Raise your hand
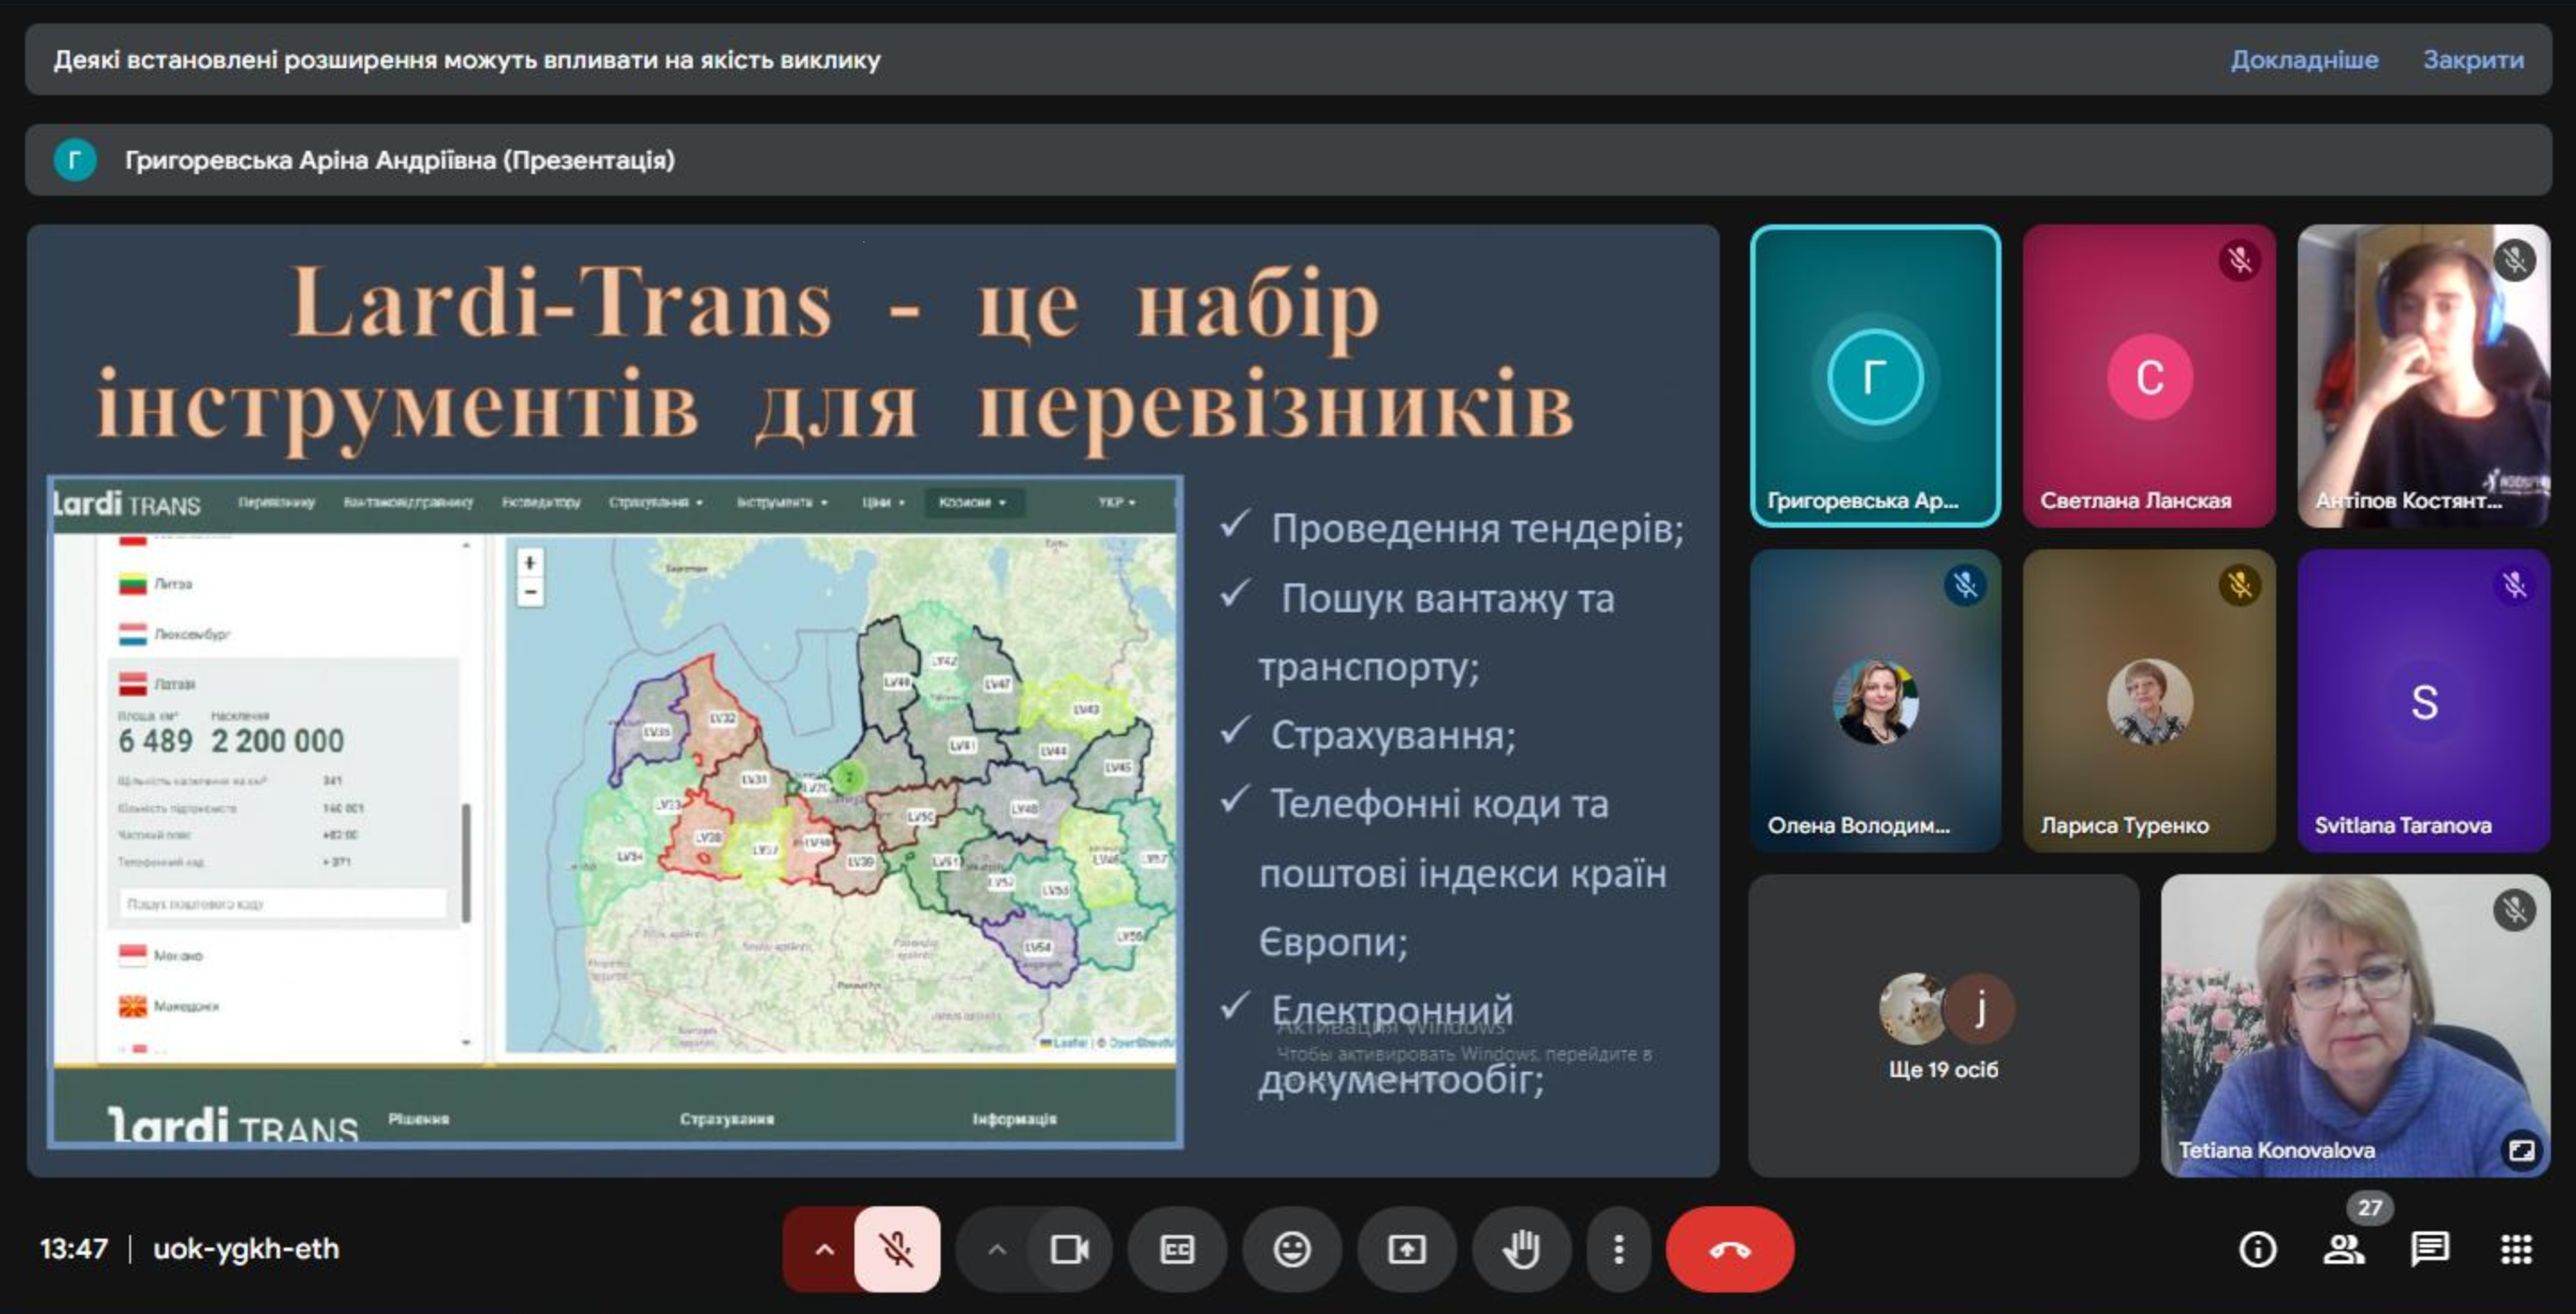The width and height of the screenshot is (2576, 1314). pos(1521,1249)
